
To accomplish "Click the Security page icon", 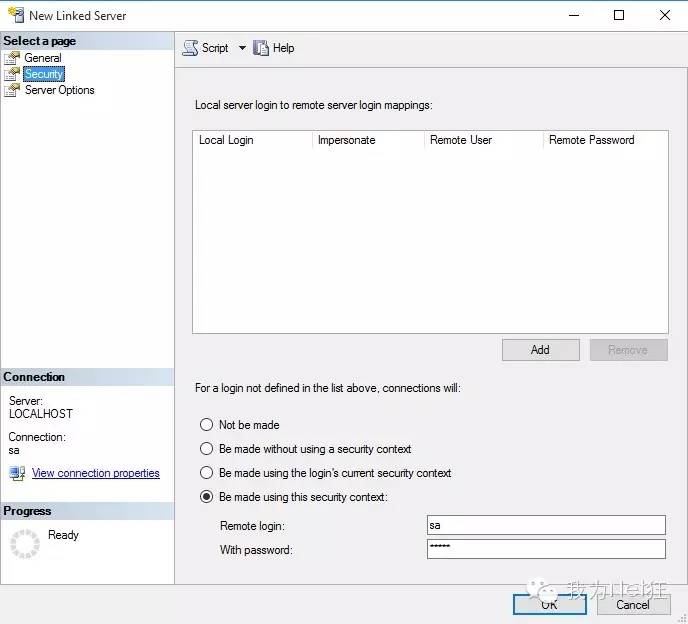I will click(x=12, y=74).
